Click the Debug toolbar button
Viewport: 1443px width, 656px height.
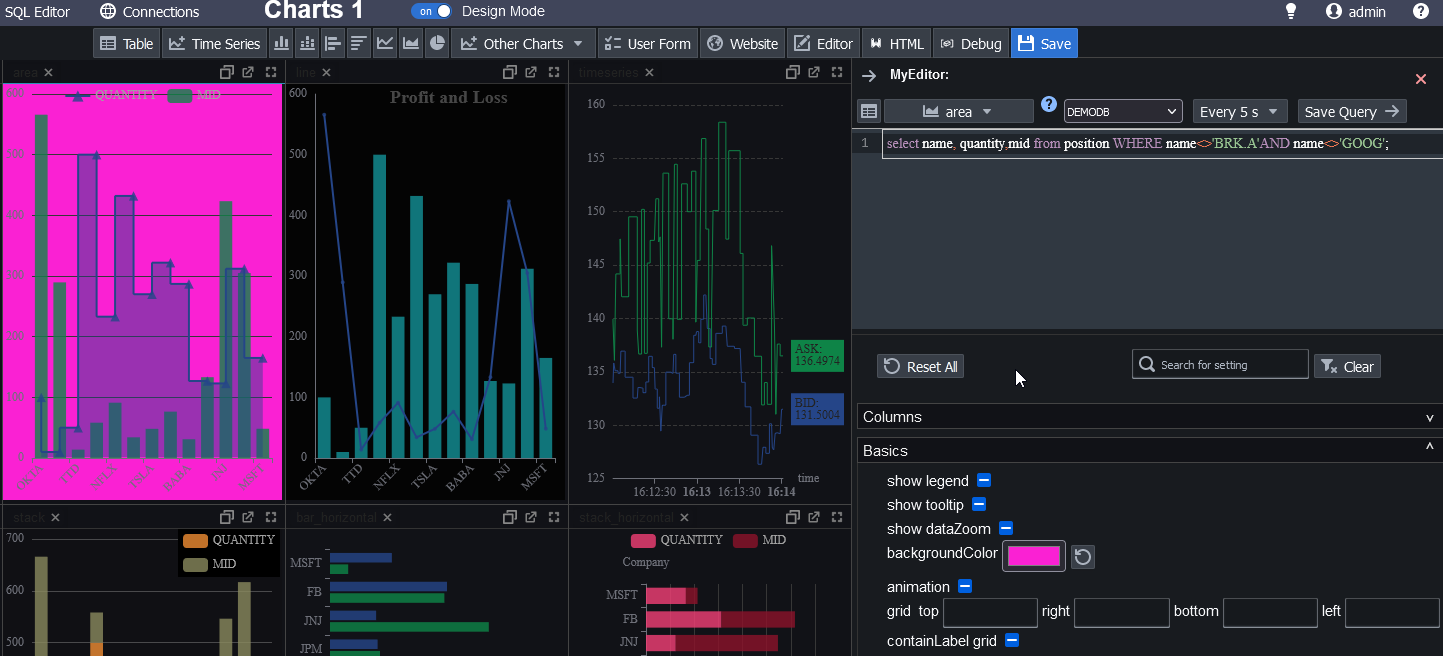click(x=971, y=43)
